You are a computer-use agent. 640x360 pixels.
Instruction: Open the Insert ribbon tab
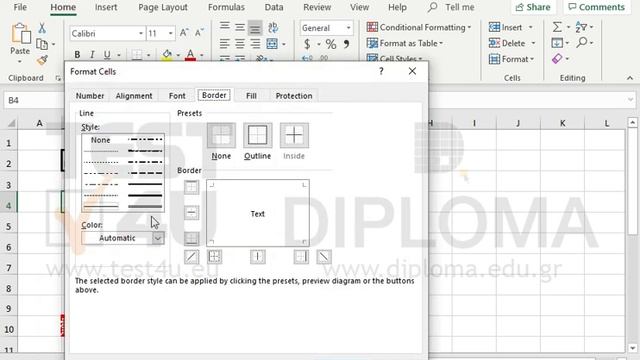pos(106,7)
